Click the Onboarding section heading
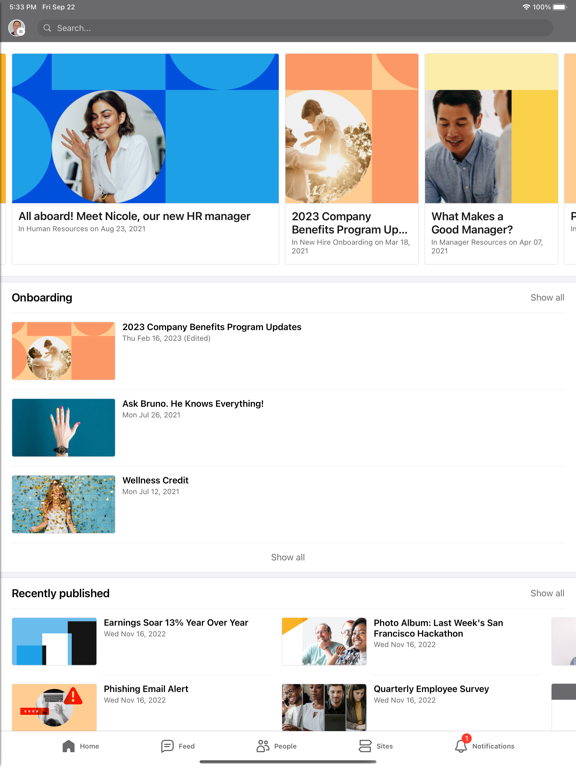576x768 pixels. click(x=42, y=297)
